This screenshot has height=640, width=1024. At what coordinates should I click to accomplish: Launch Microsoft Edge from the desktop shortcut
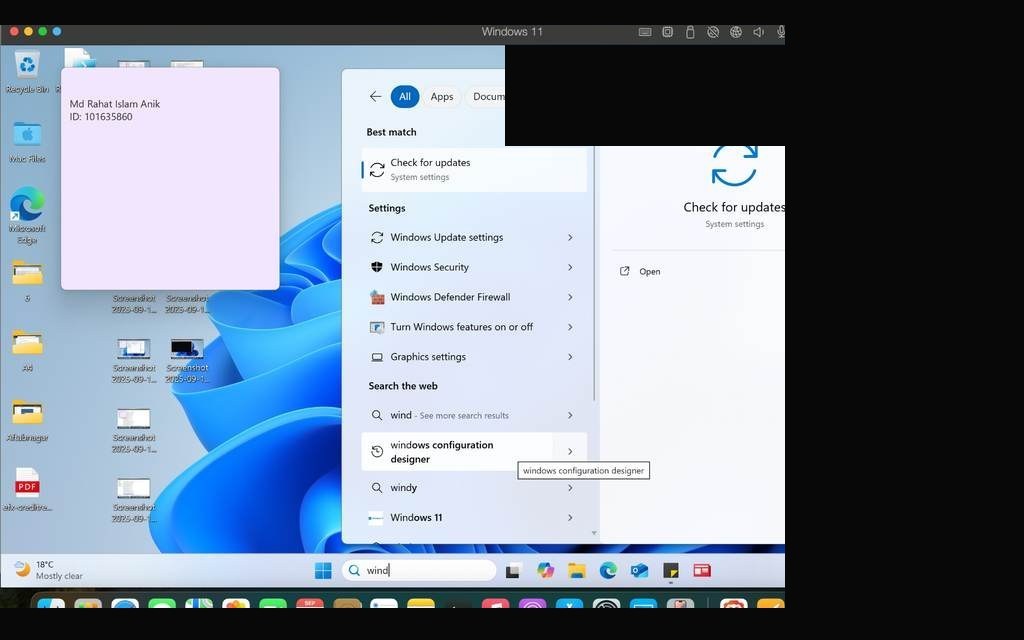pos(27,216)
